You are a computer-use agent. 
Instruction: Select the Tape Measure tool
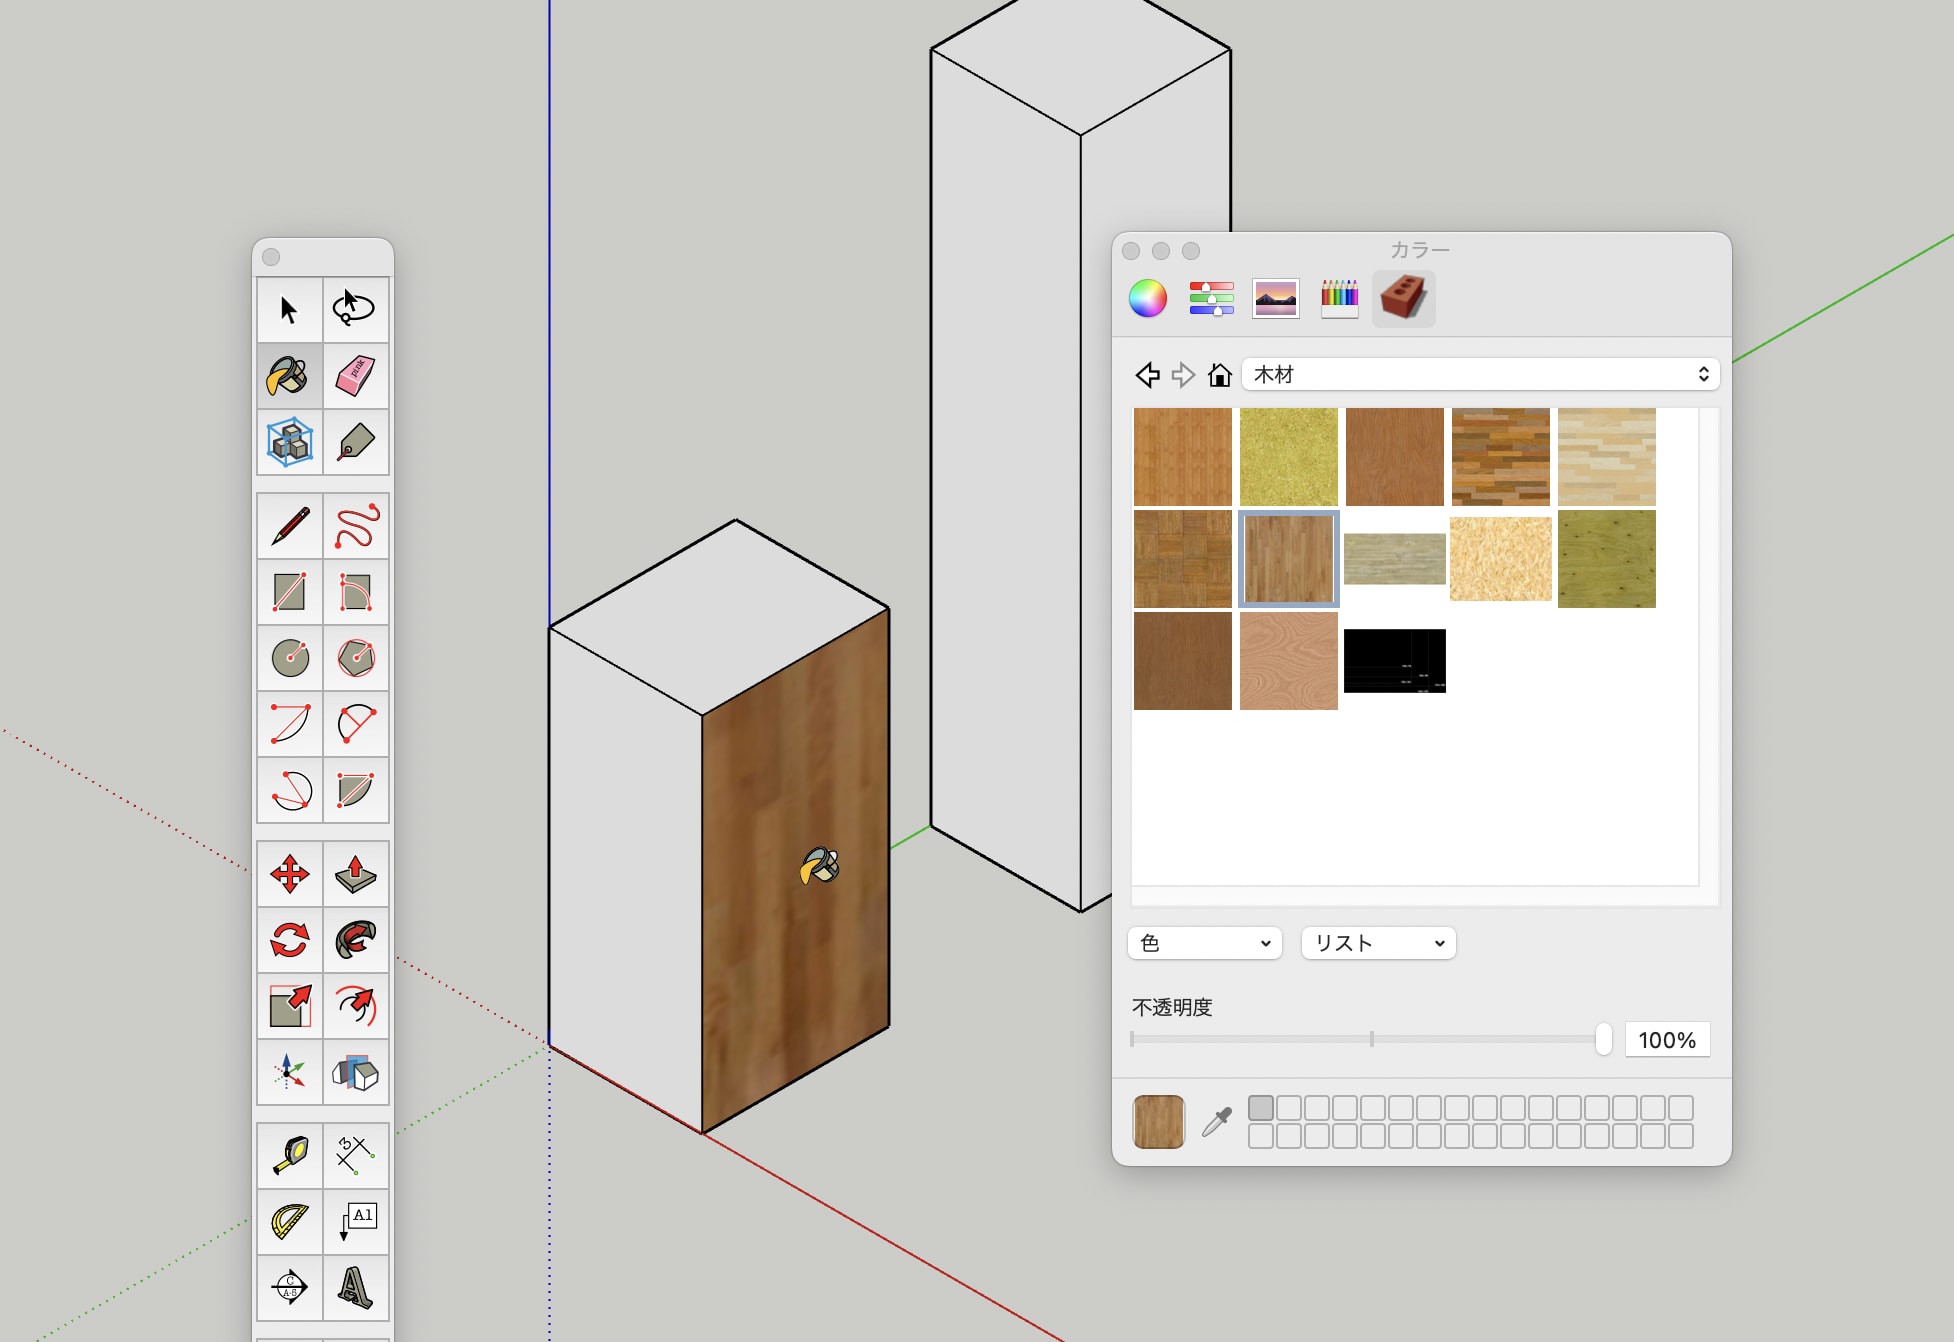(289, 1155)
